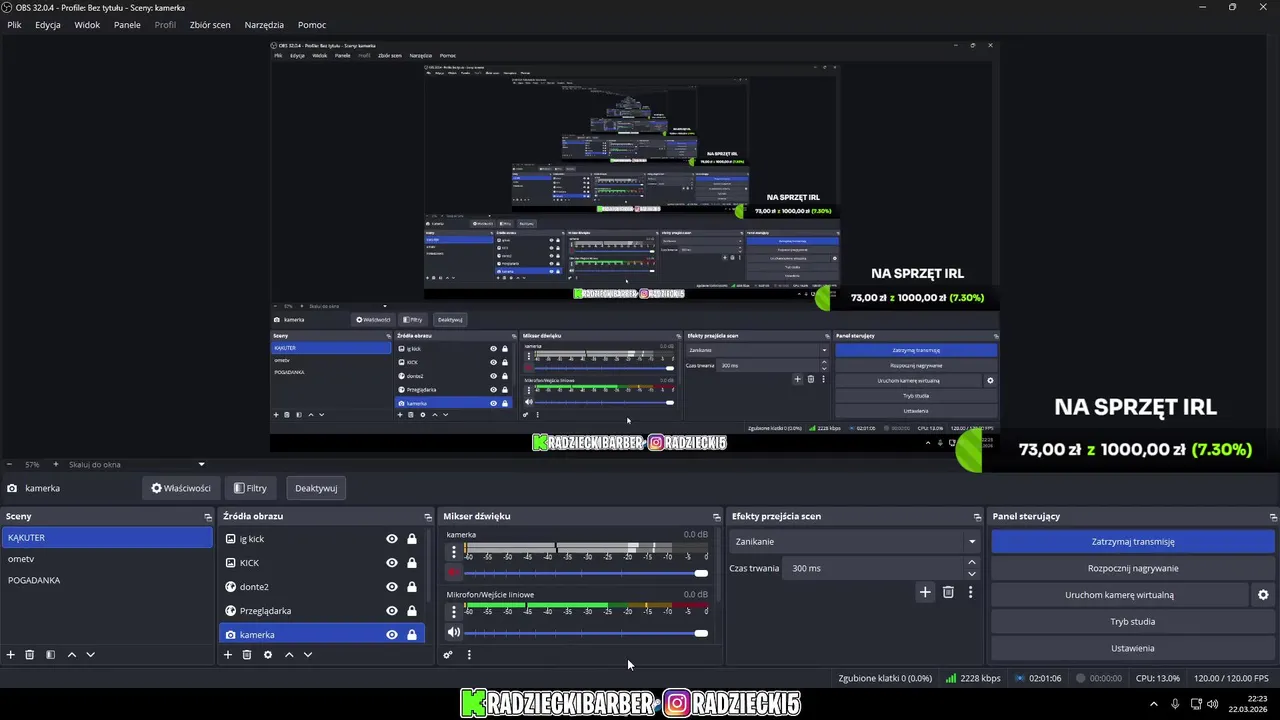Remove selected source with trash icon
Screen dimensions: 1280x720
247,655
